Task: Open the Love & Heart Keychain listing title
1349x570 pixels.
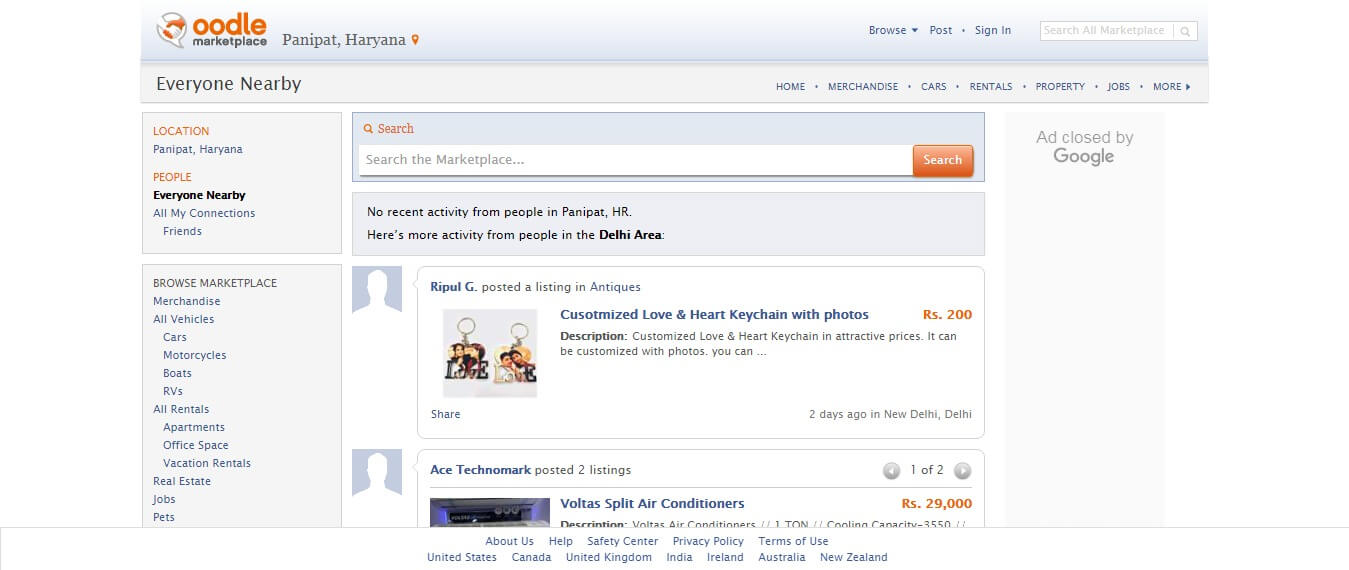Action: [714, 314]
